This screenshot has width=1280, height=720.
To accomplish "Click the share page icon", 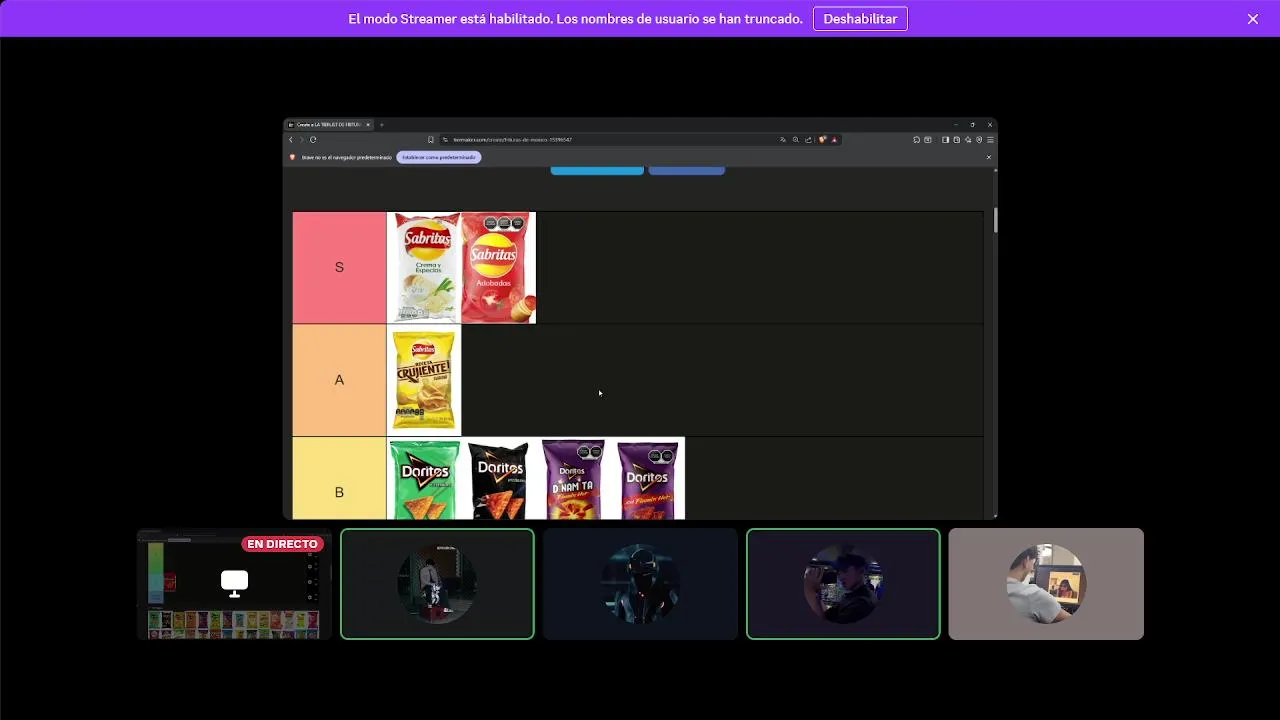I will [808, 140].
